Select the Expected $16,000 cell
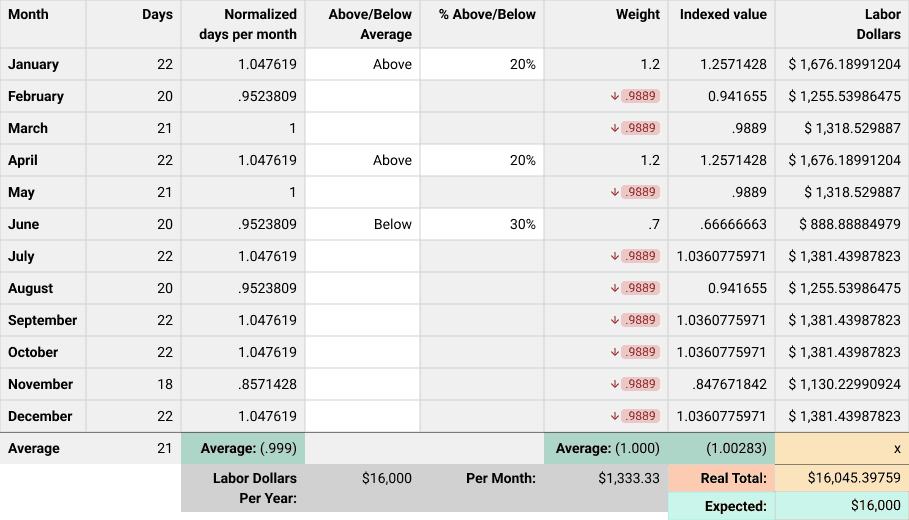 coord(842,506)
